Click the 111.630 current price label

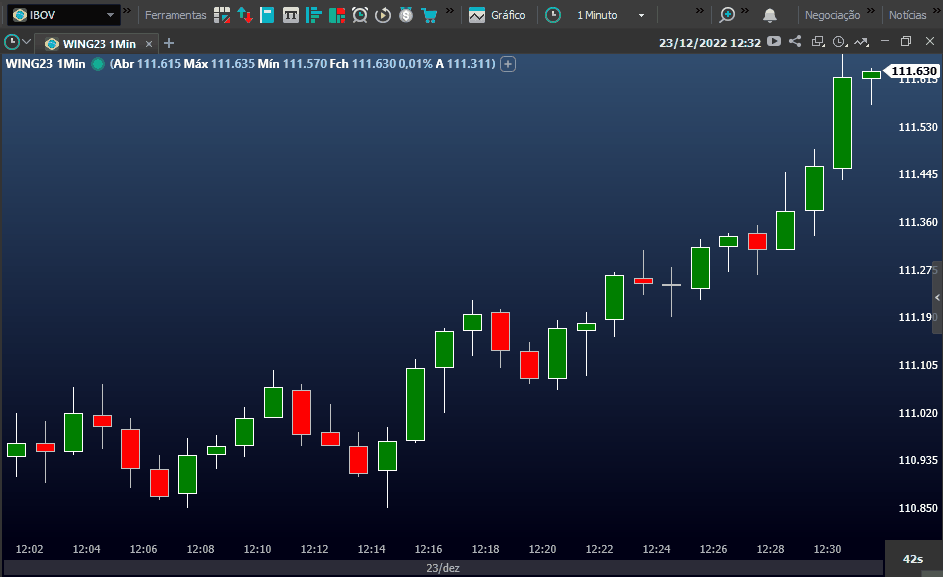(912, 71)
